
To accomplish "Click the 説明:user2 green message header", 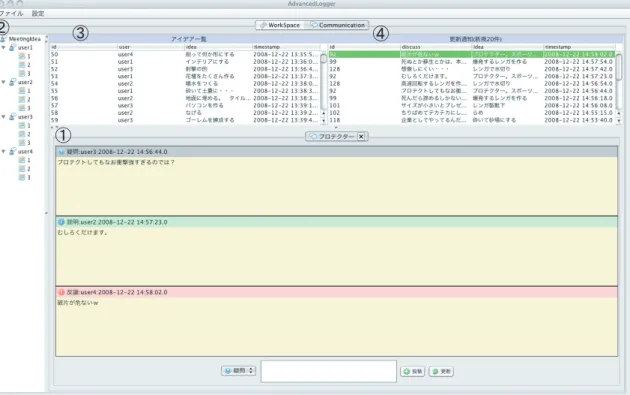I will click(x=337, y=222).
